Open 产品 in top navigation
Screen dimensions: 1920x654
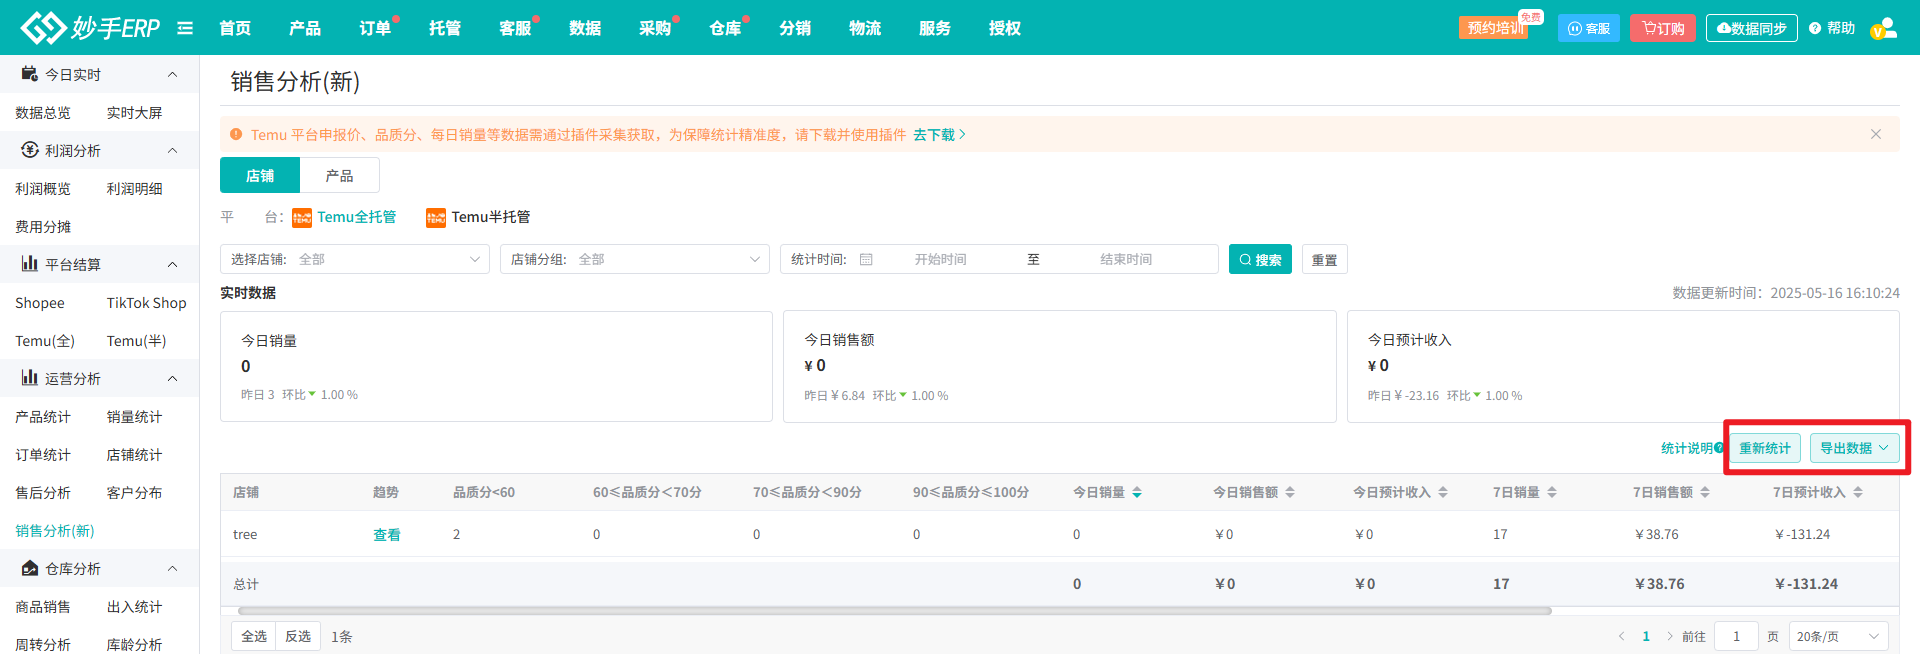[x=305, y=28]
